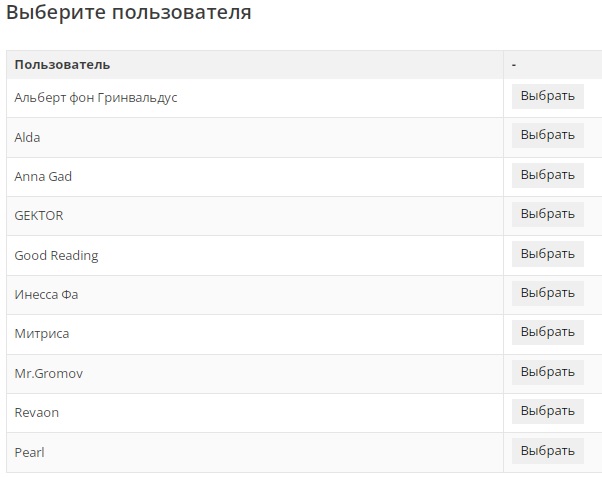Viewport: 602px width, 477px height.
Task: Choose Anna Gad via Выбрать button
Action: (x=547, y=175)
